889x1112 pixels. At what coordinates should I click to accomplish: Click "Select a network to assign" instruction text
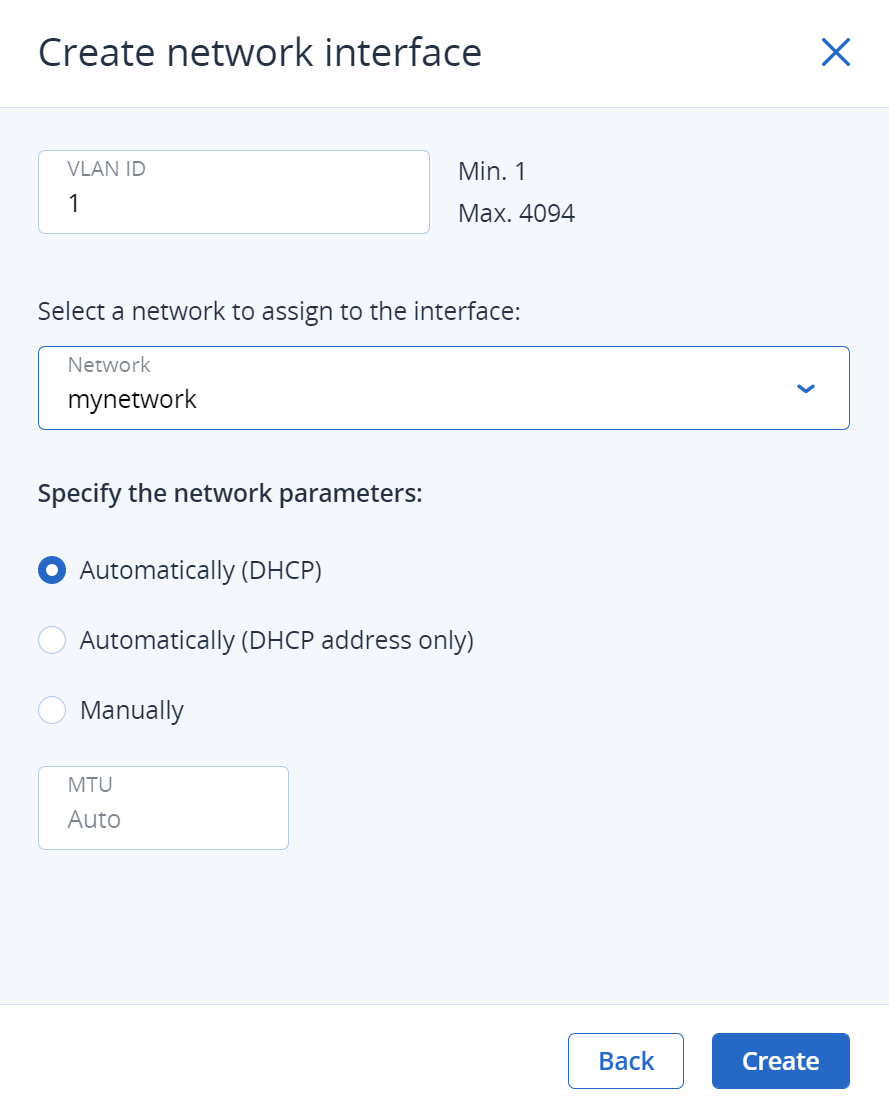[279, 311]
